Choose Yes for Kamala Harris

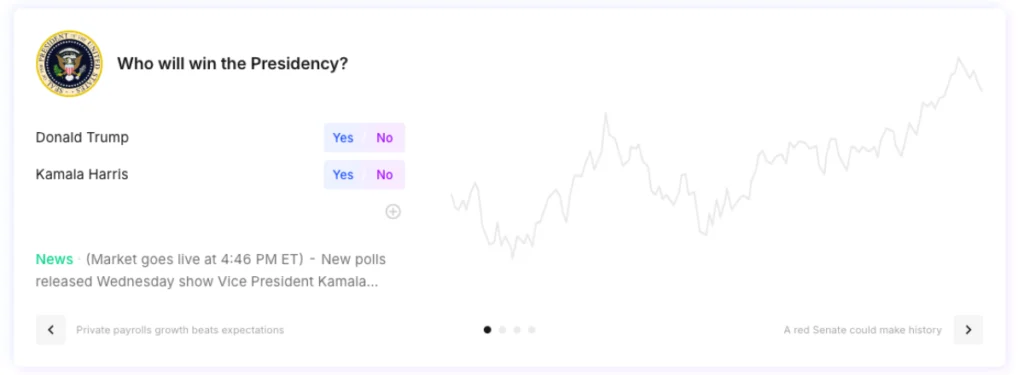point(343,174)
